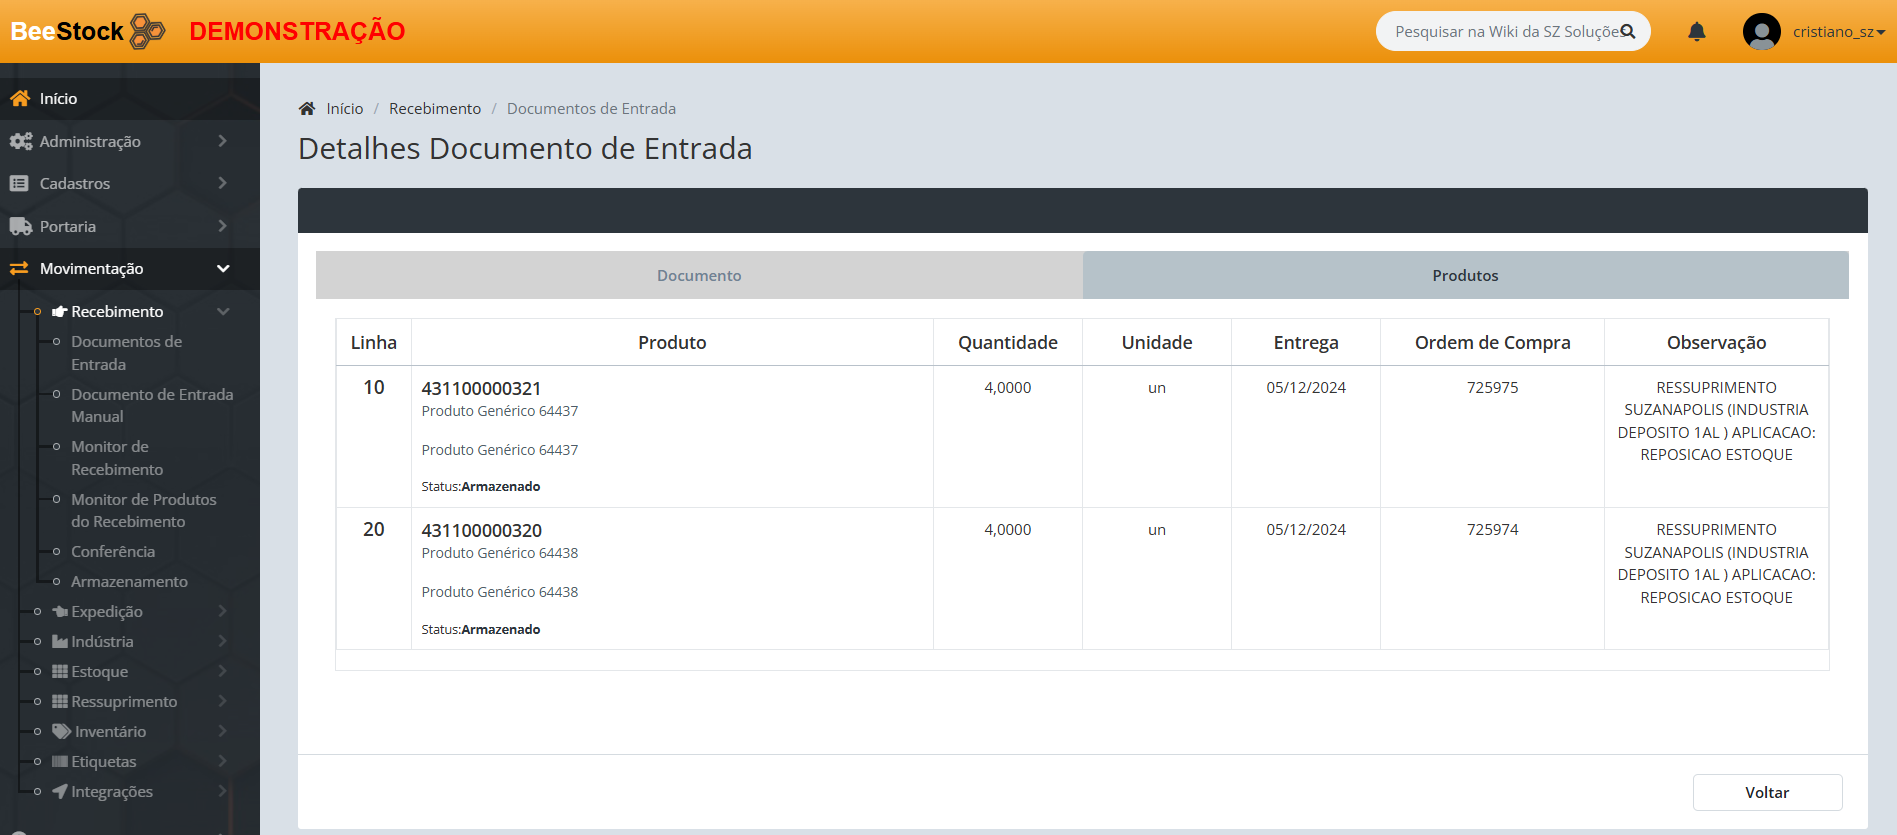Image resolution: width=1897 pixels, height=835 pixels.
Task: Open Recebimento breadcrumb link
Action: click(x=434, y=109)
